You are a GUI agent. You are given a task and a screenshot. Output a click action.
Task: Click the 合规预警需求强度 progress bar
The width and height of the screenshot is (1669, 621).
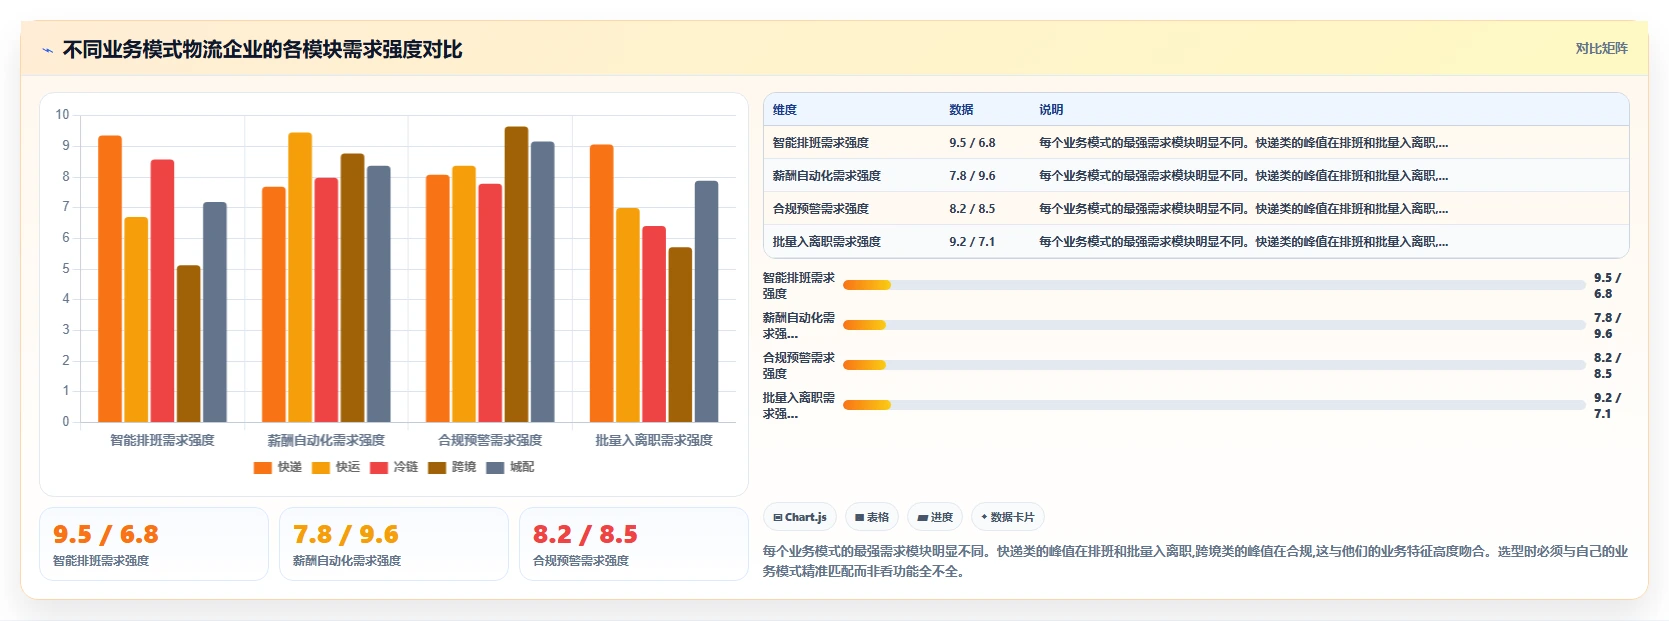pyautogui.click(x=1214, y=365)
